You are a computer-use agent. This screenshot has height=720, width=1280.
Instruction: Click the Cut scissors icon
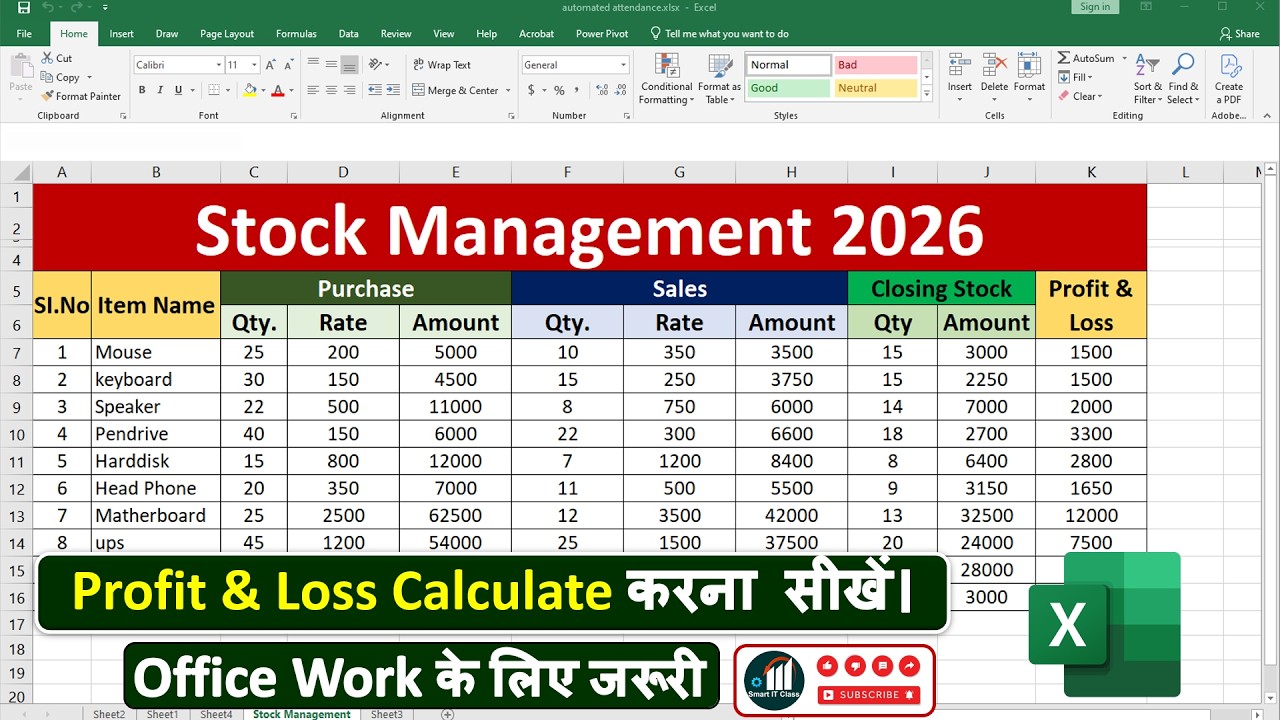[47, 58]
